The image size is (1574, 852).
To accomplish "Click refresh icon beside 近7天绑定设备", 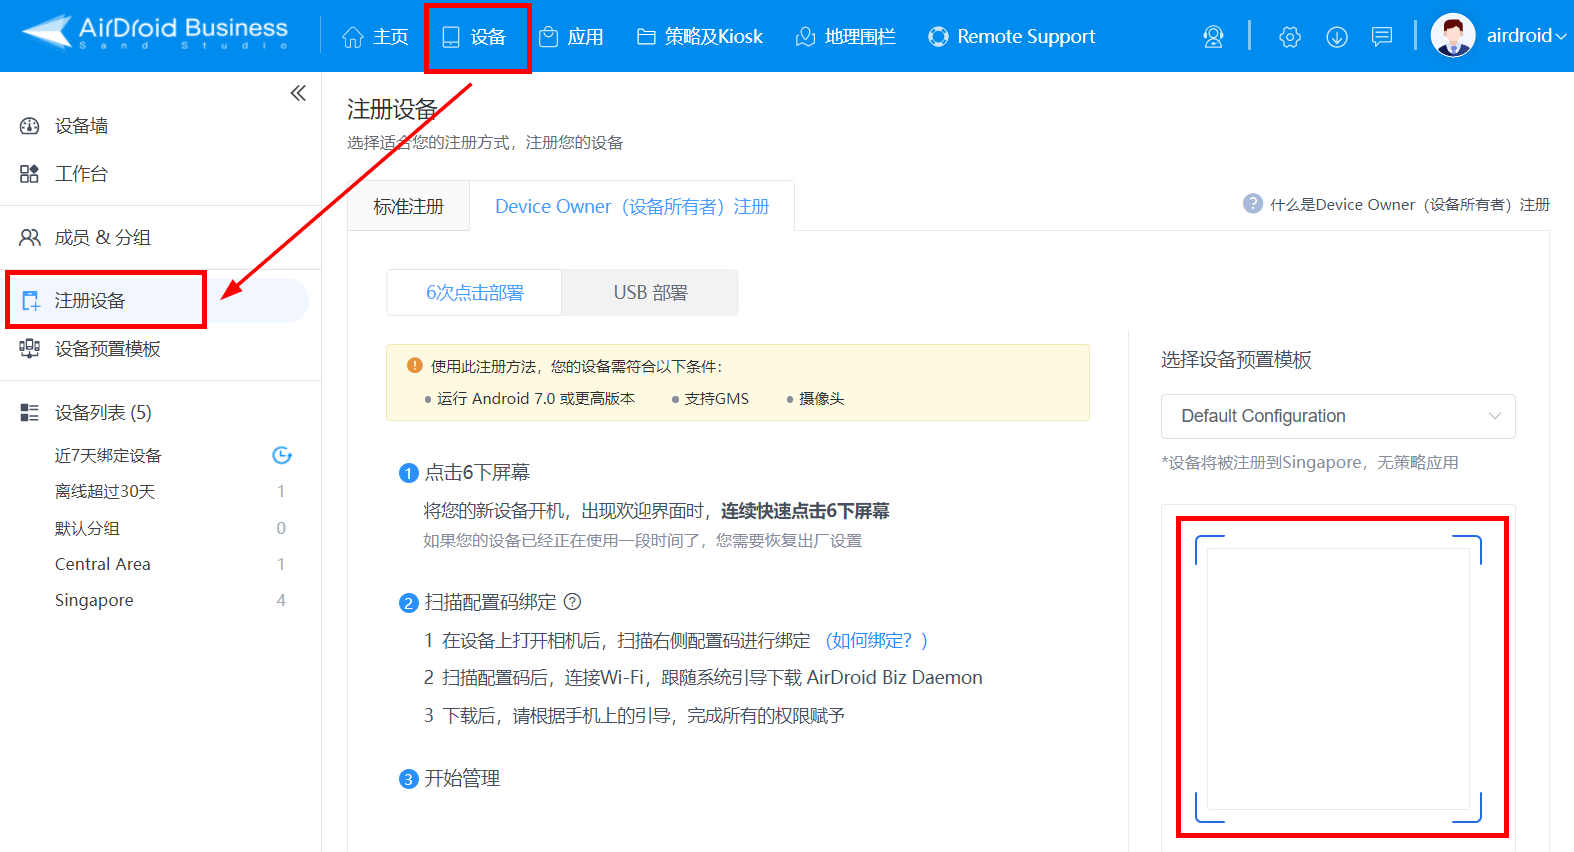I will point(282,456).
